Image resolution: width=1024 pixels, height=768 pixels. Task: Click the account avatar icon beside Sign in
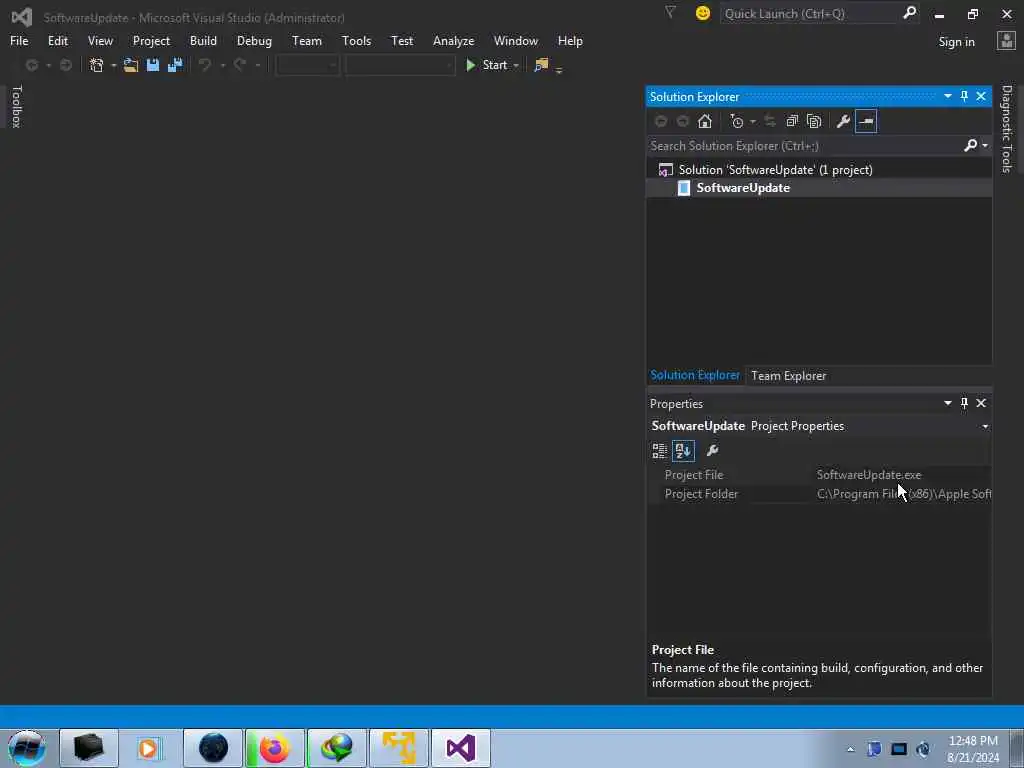(1006, 41)
